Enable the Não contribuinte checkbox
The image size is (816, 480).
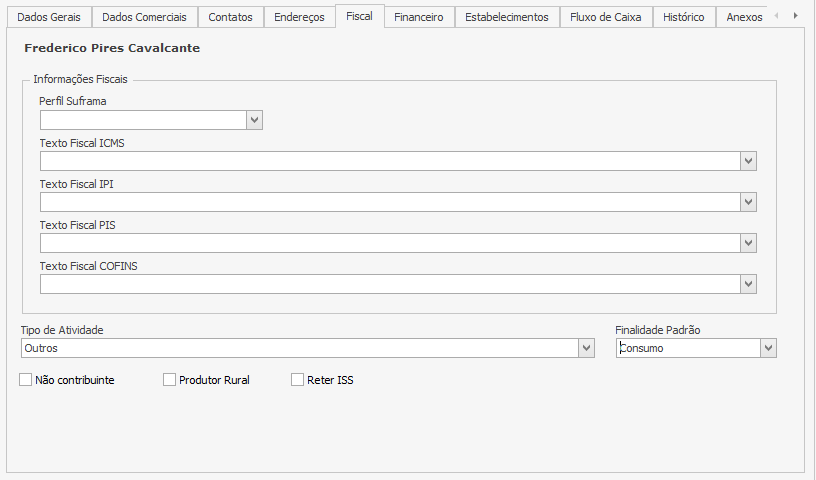(26, 380)
